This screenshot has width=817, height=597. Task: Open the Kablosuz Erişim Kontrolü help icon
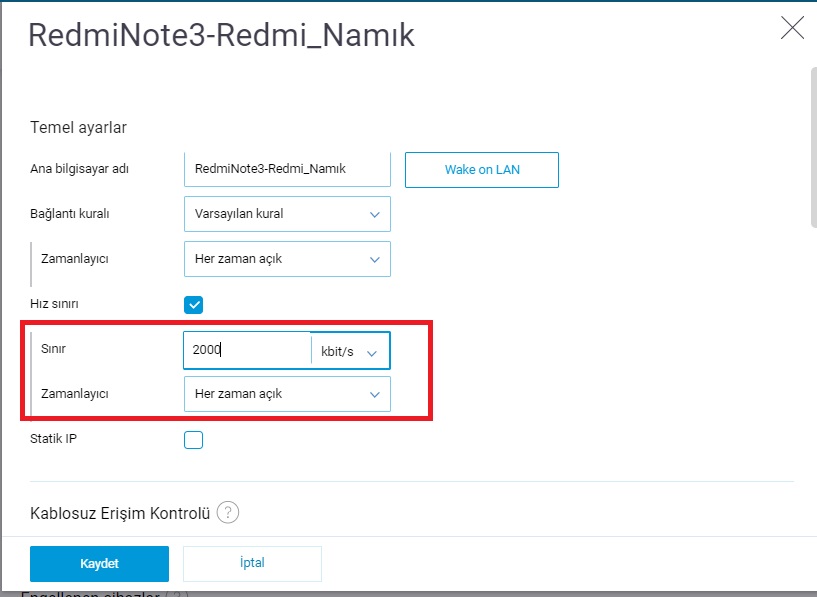[228, 513]
